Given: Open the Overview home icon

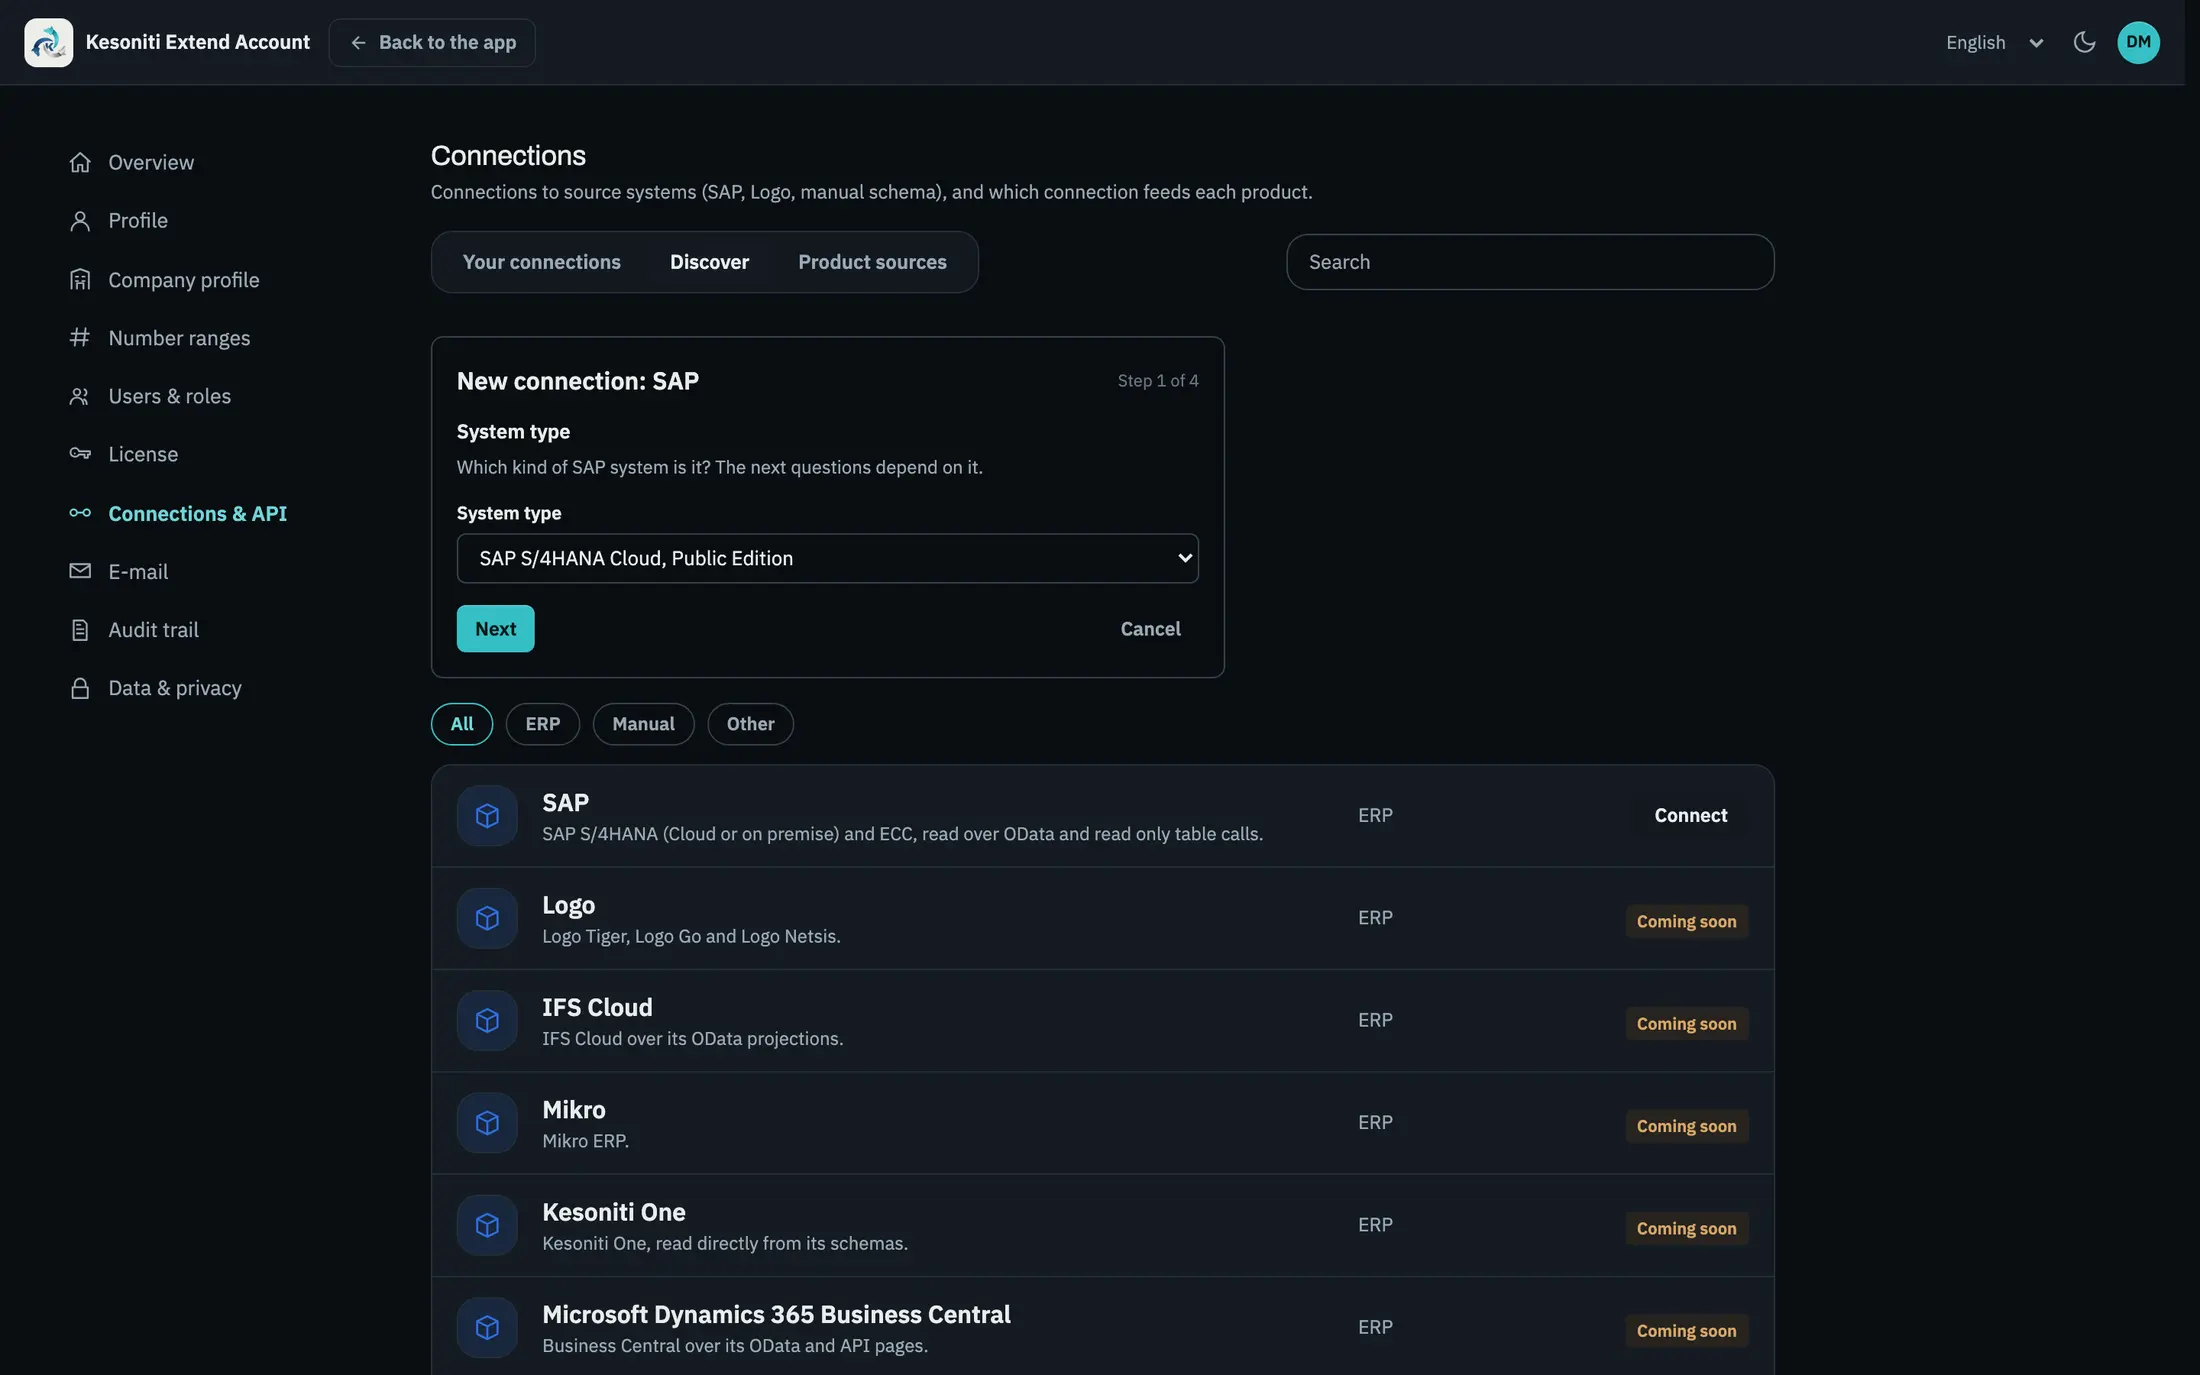Looking at the screenshot, I should pyautogui.click(x=80, y=162).
